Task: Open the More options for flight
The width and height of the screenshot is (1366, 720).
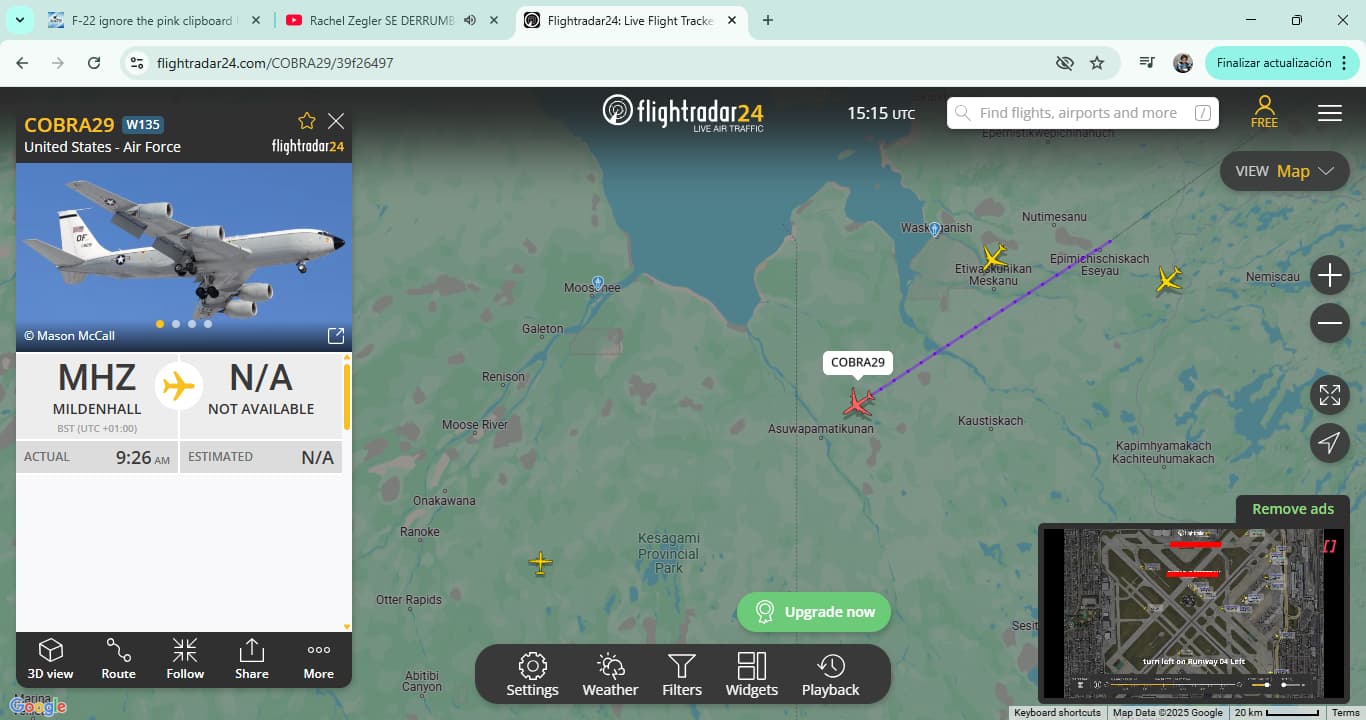Action: [x=319, y=659]
